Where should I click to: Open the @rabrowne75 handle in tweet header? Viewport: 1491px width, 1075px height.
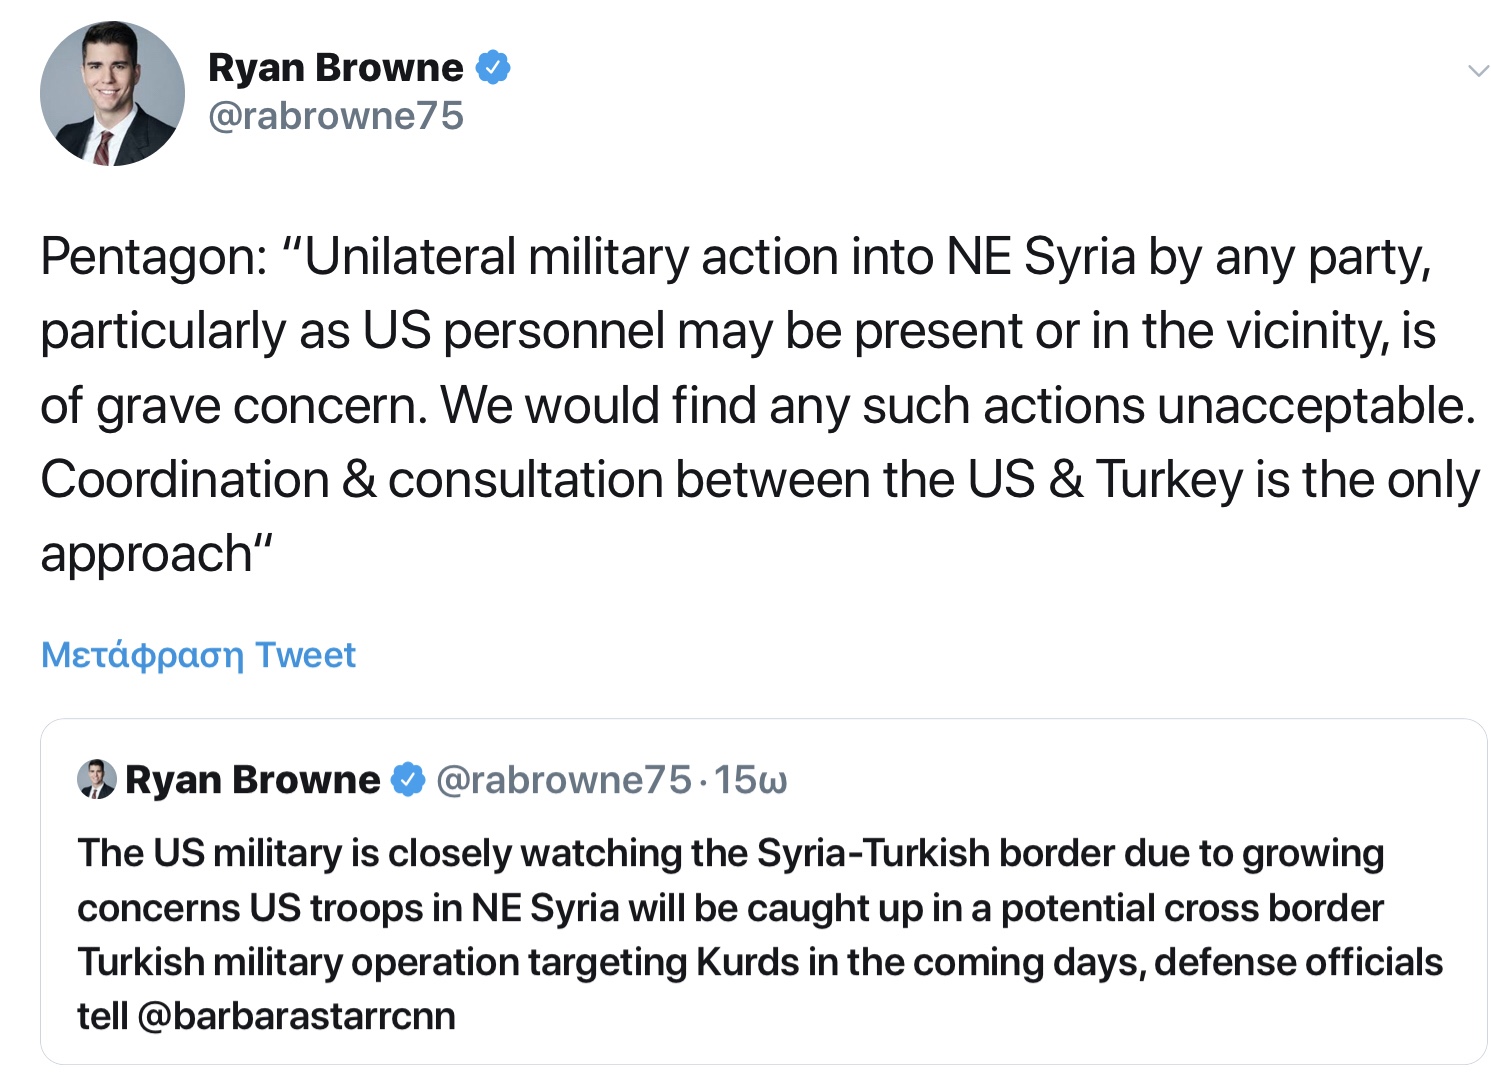coord(336,116)
